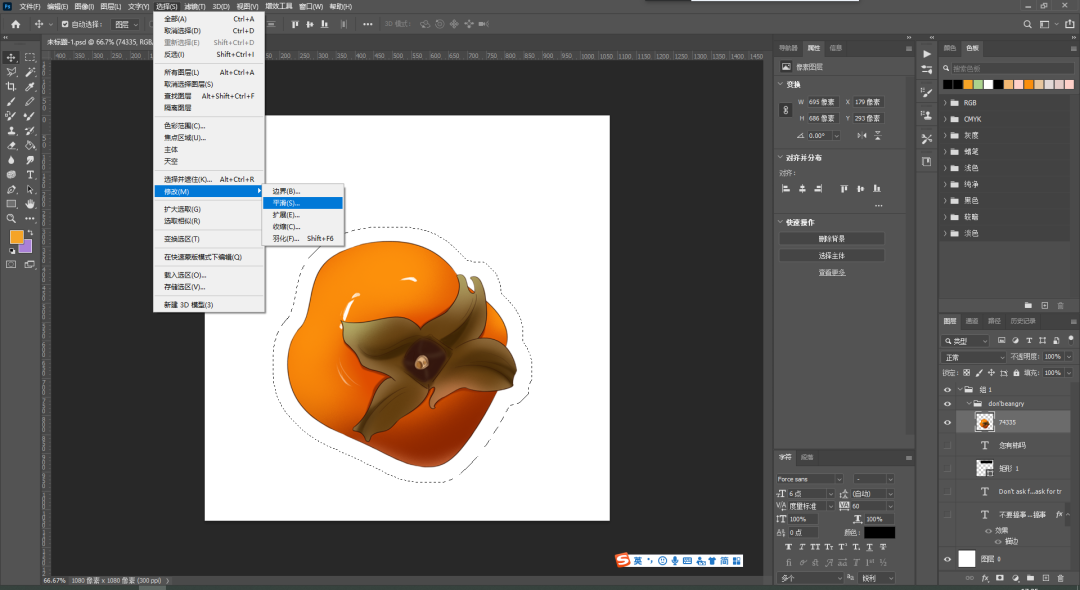Expand the RGB swatch folder
The width and height of the screenshot is (1080, 590).
click(946, 102)
